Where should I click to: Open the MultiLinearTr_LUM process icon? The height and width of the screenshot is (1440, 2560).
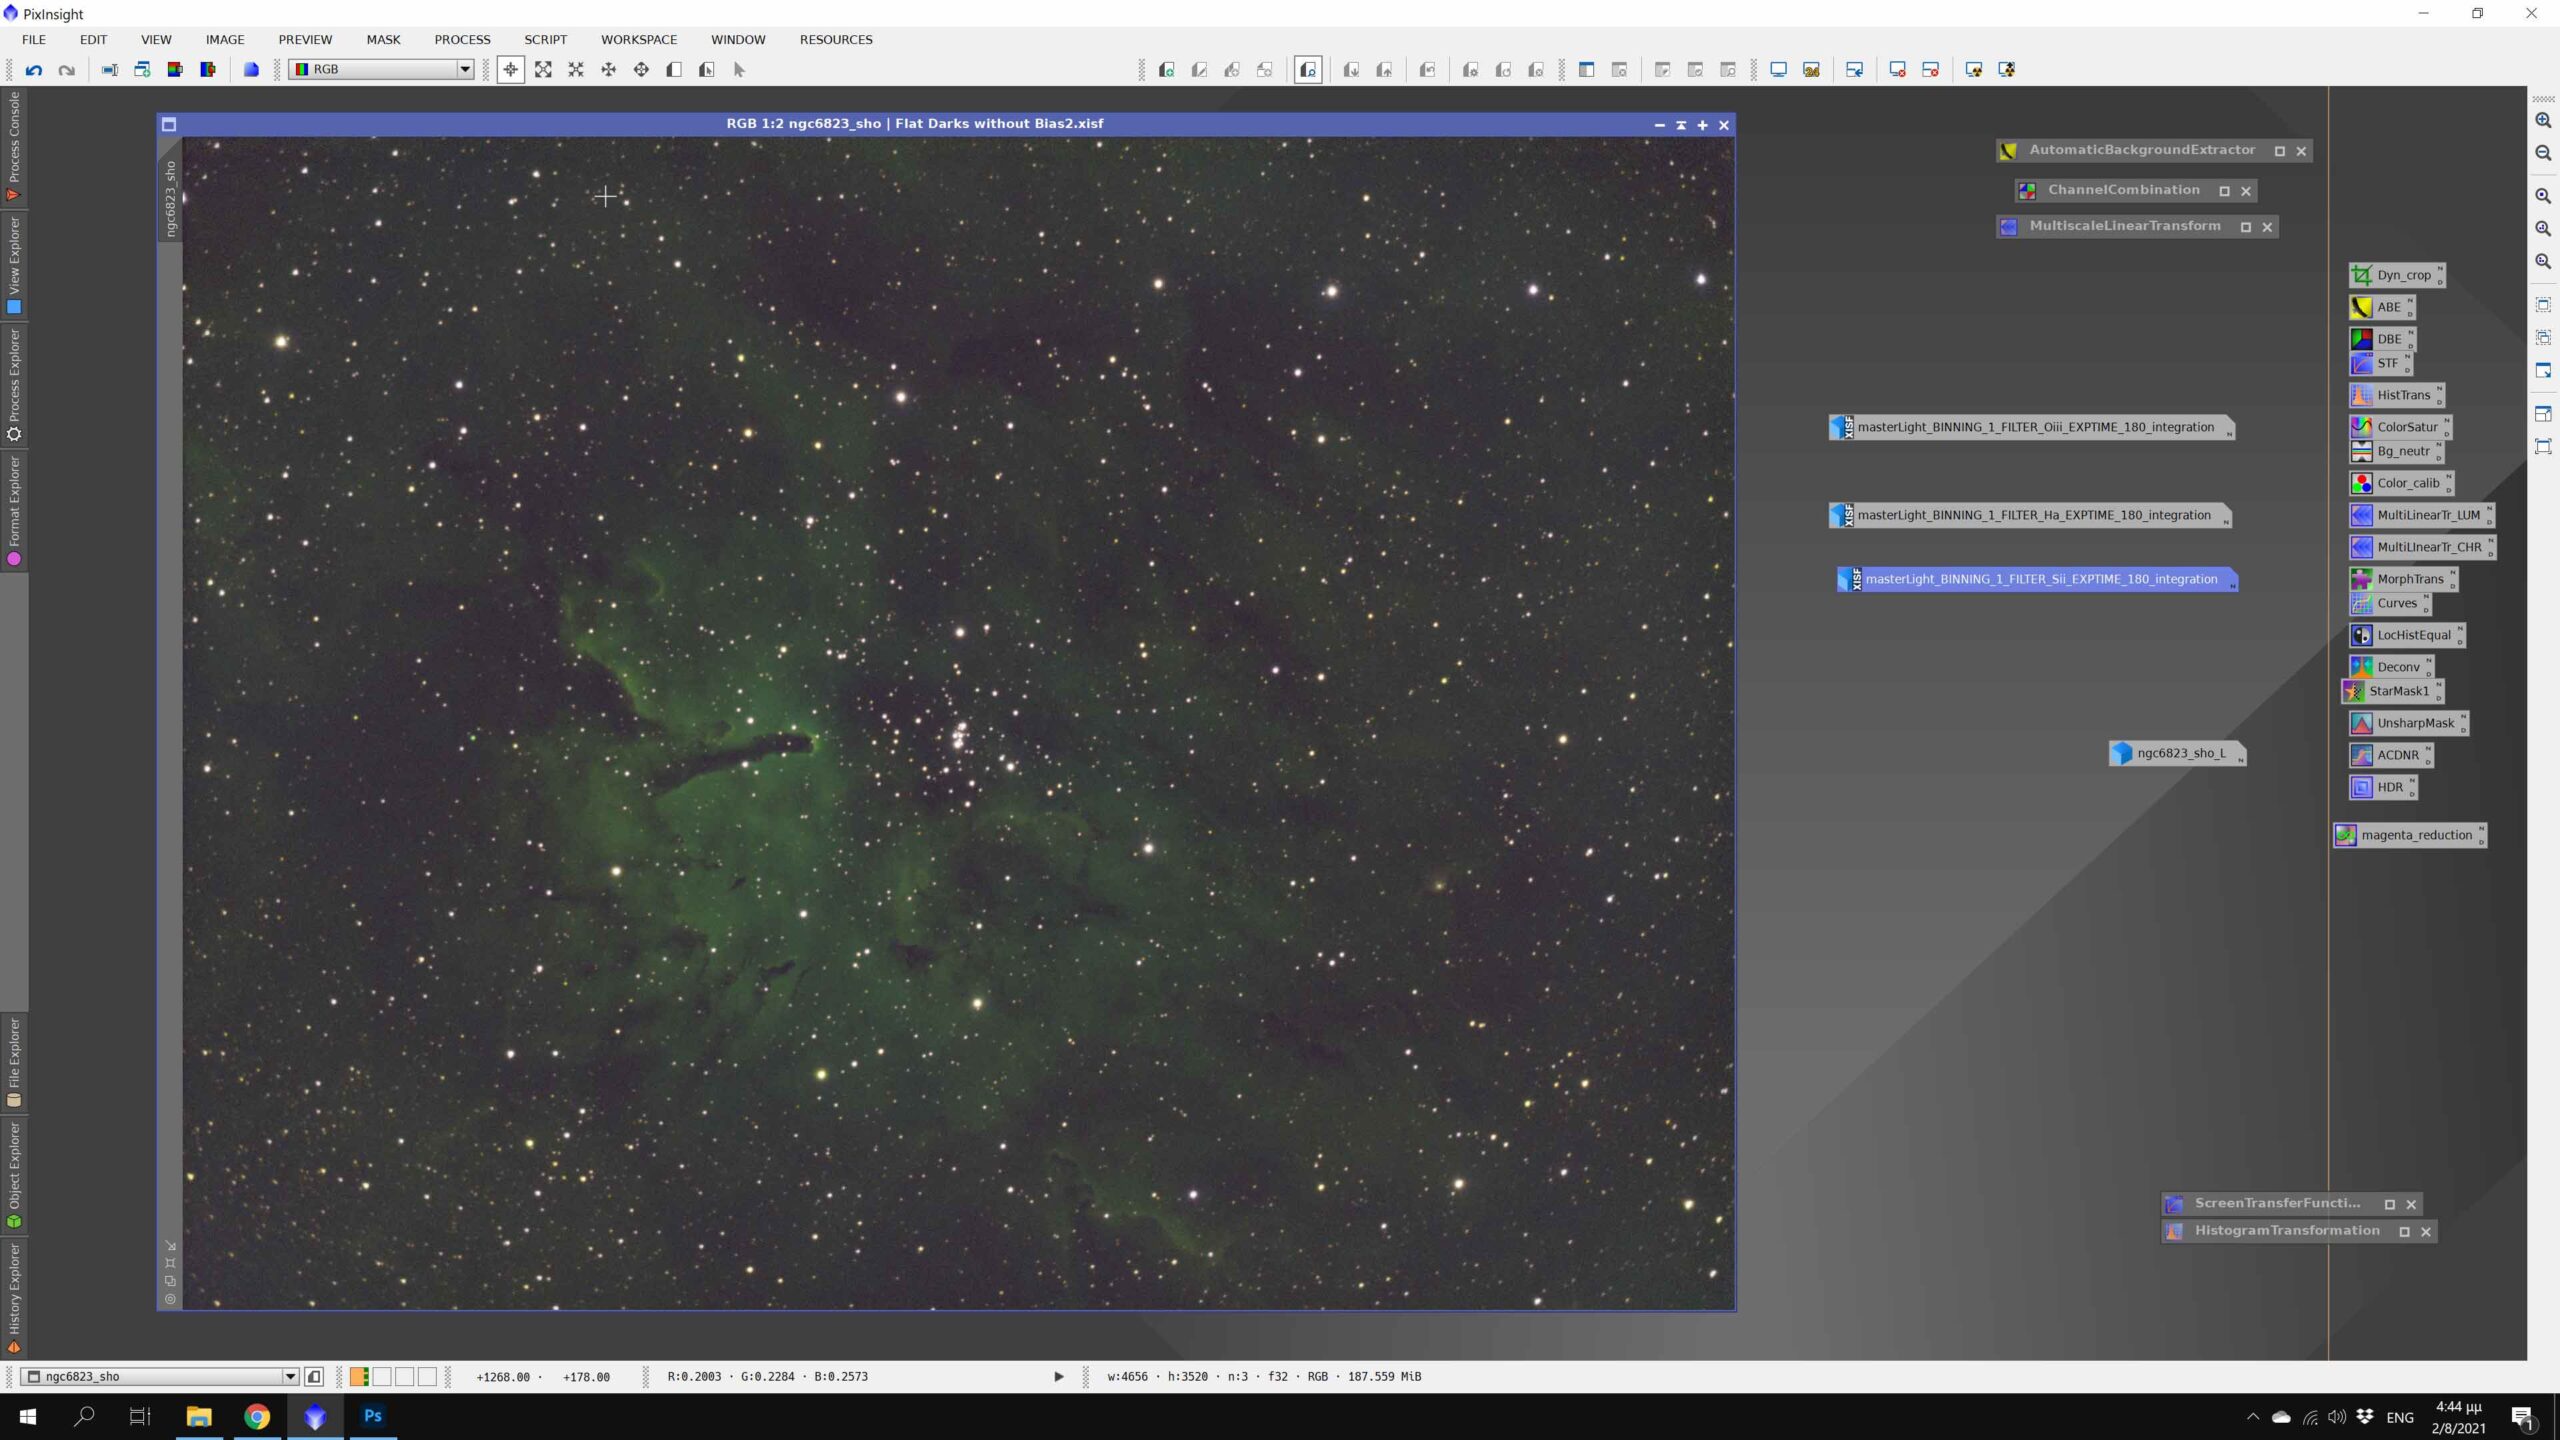pos(2422,515)
